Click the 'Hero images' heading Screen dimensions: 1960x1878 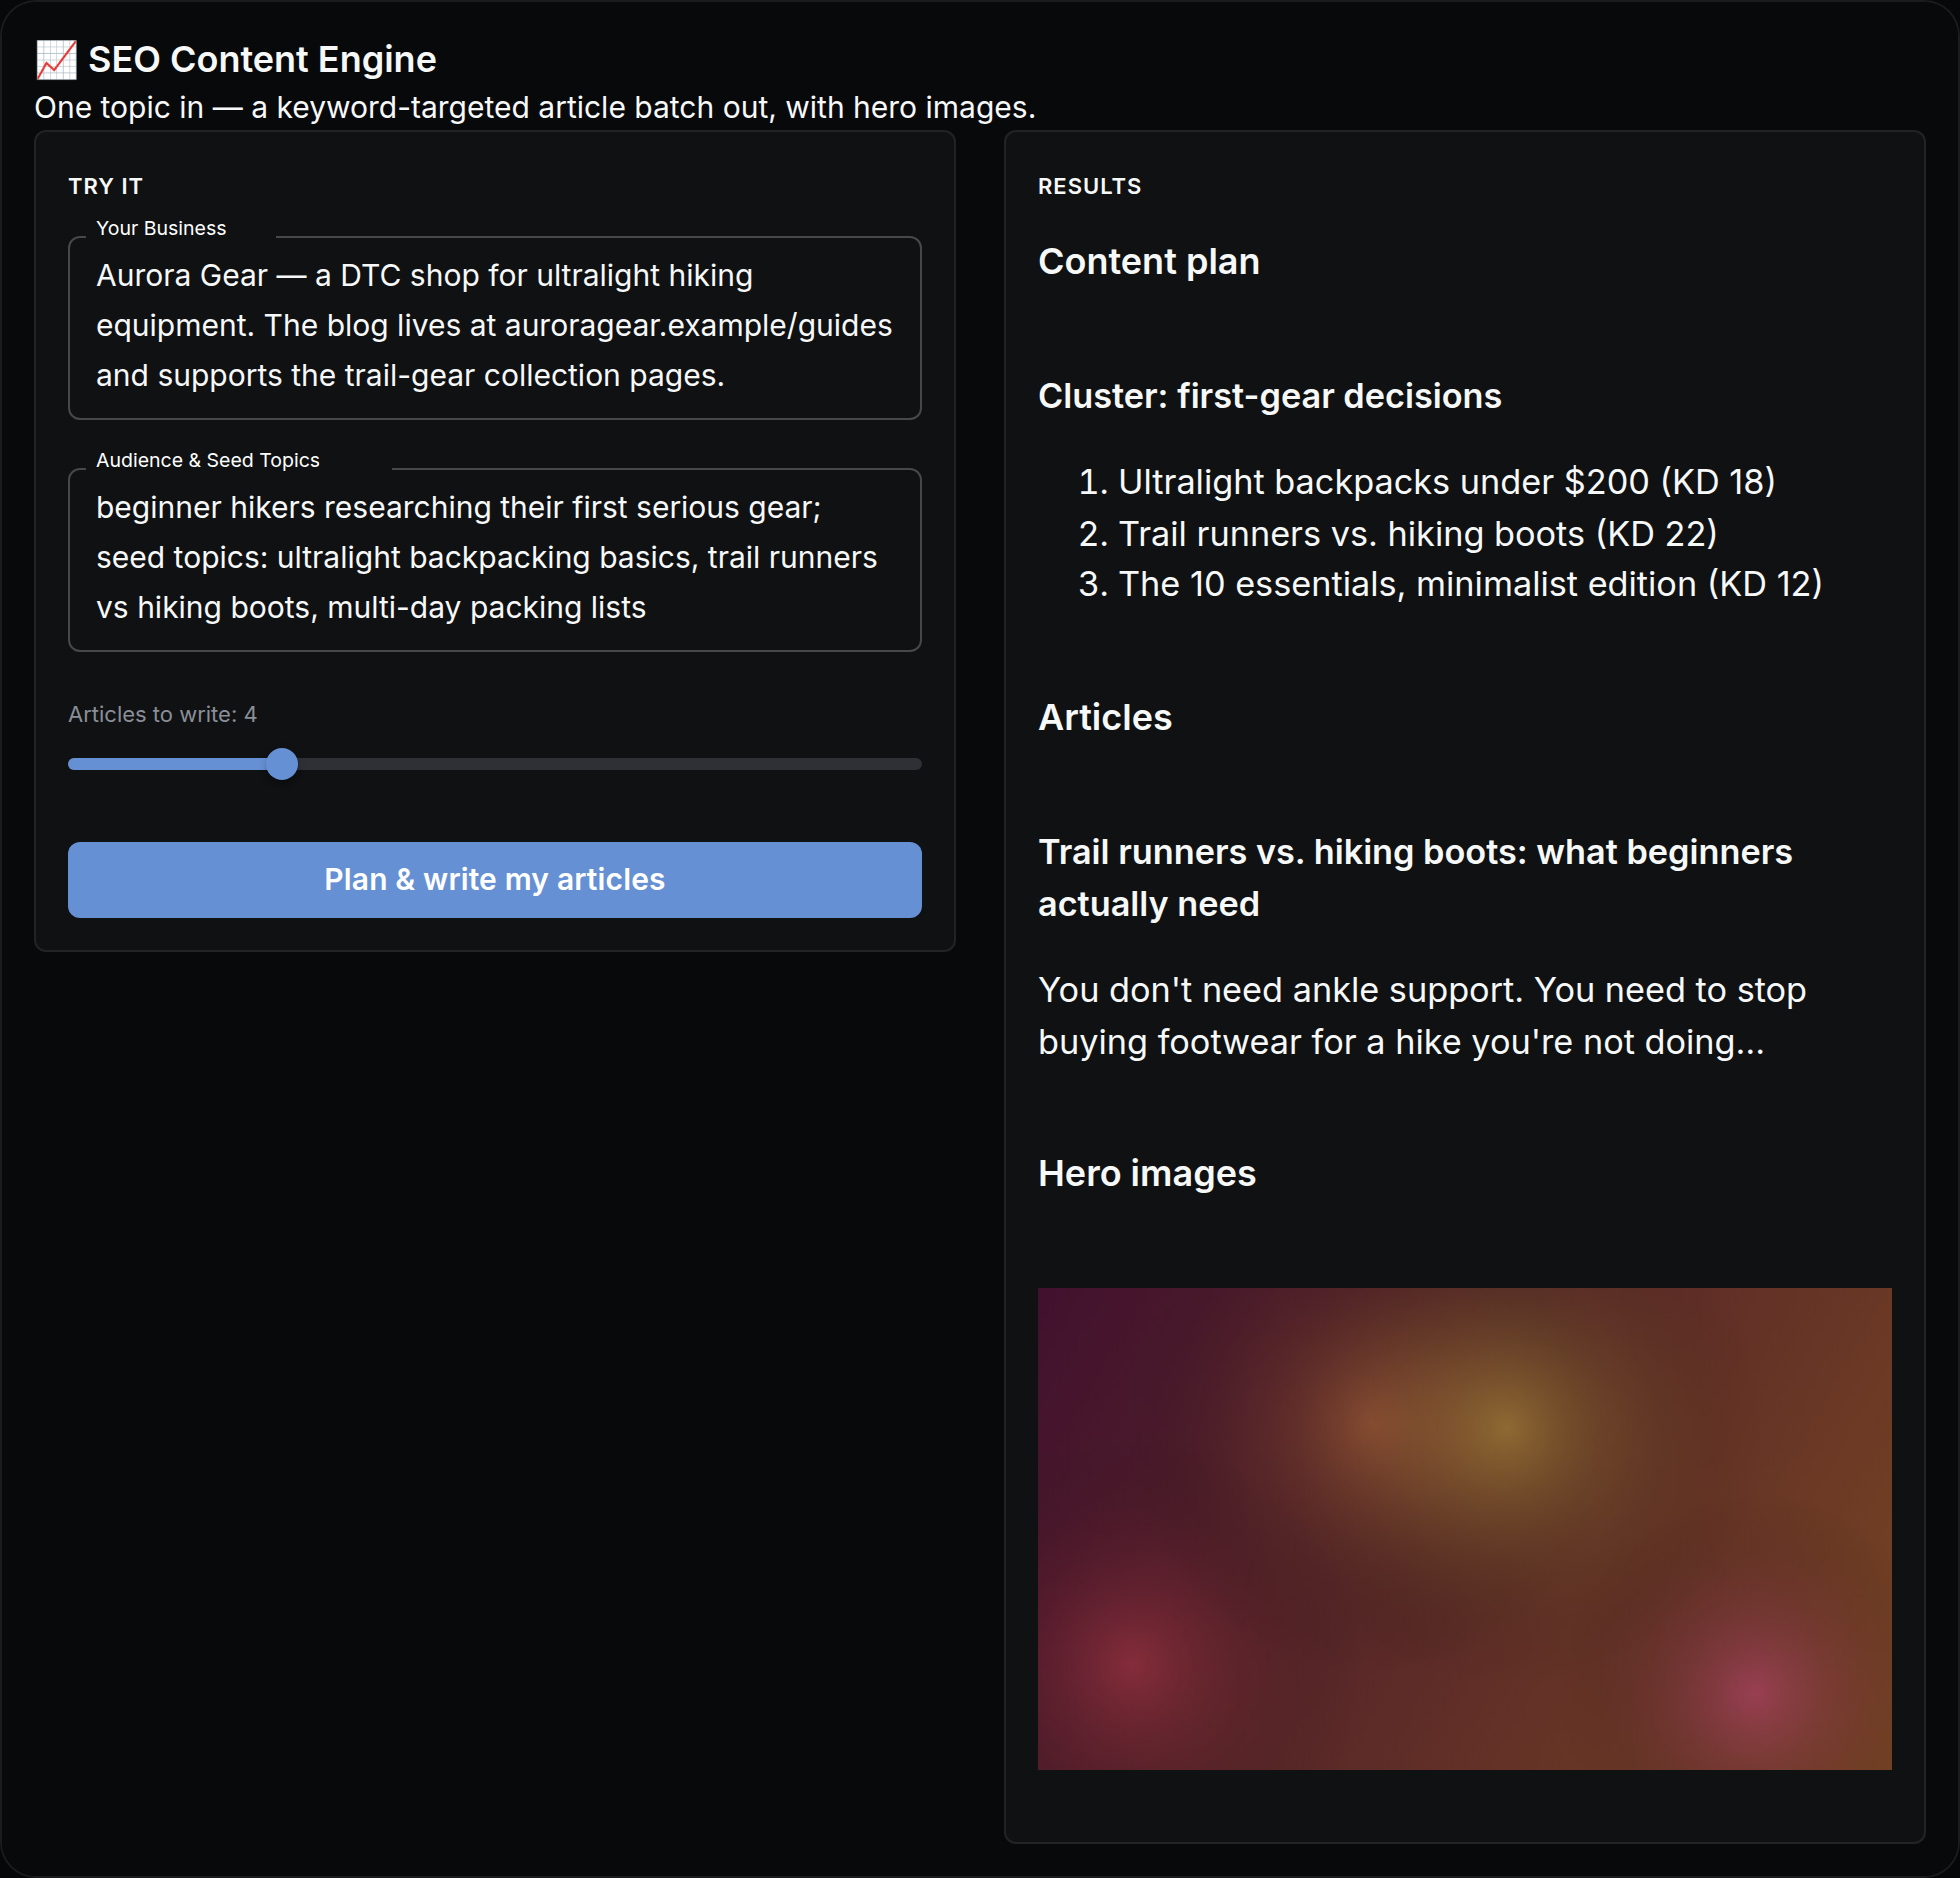coord(1146,1174)
